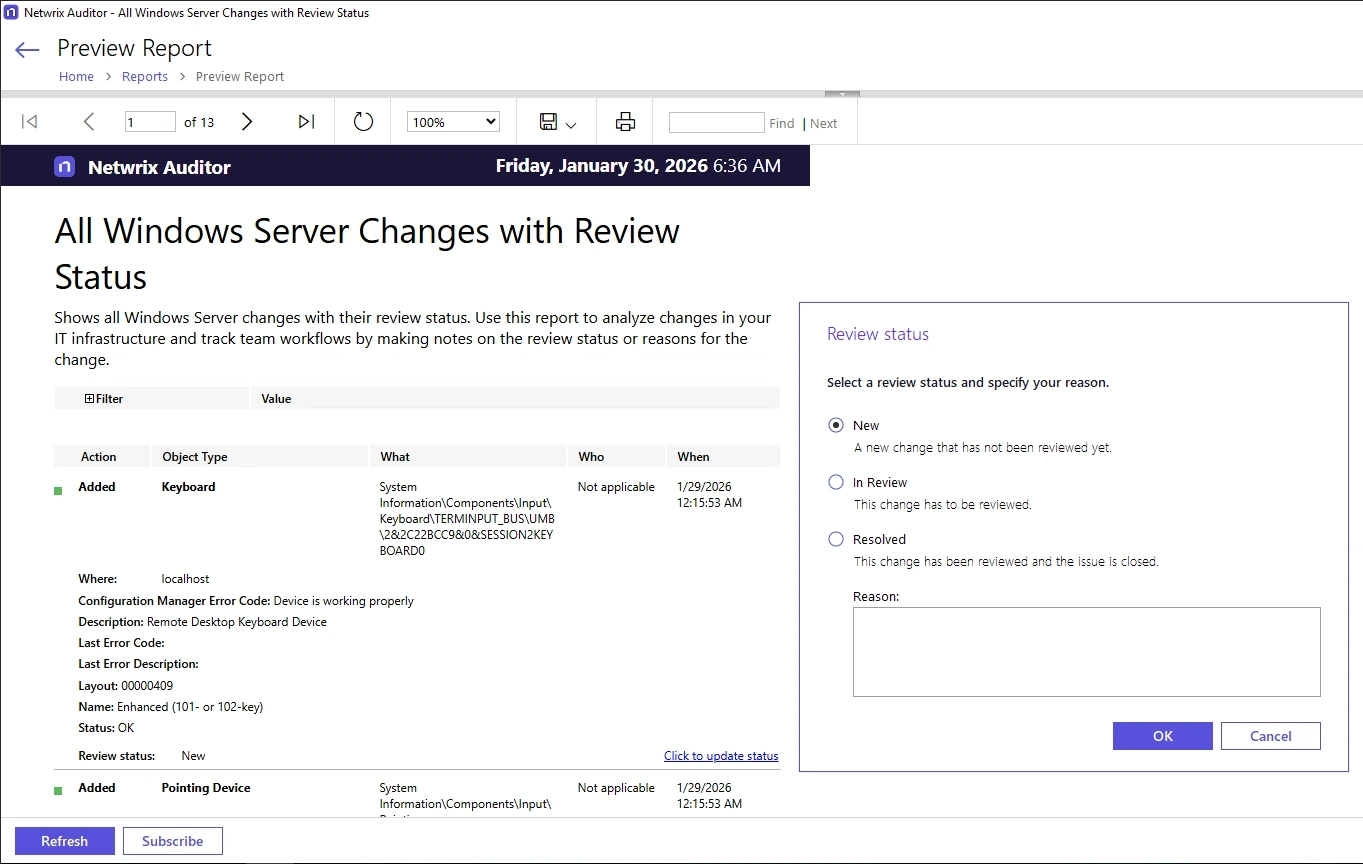Image resolution: width=1363 pixels, height=864 pixels.
Task: Choose the Resolved status radio button
Action: click(x=836, y=539)
